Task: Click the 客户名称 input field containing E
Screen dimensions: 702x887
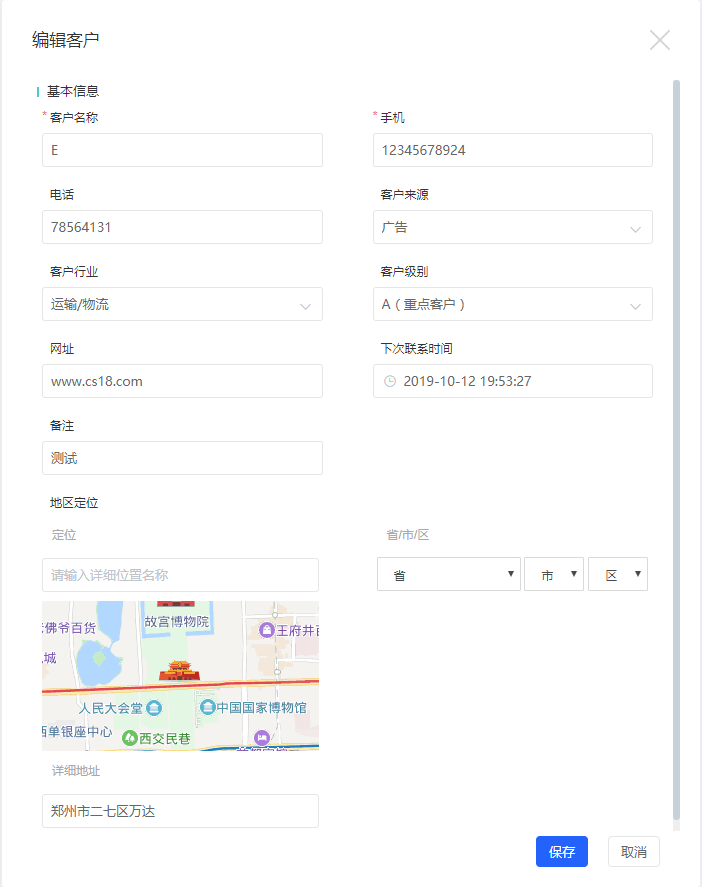Action: pos(182,150)
